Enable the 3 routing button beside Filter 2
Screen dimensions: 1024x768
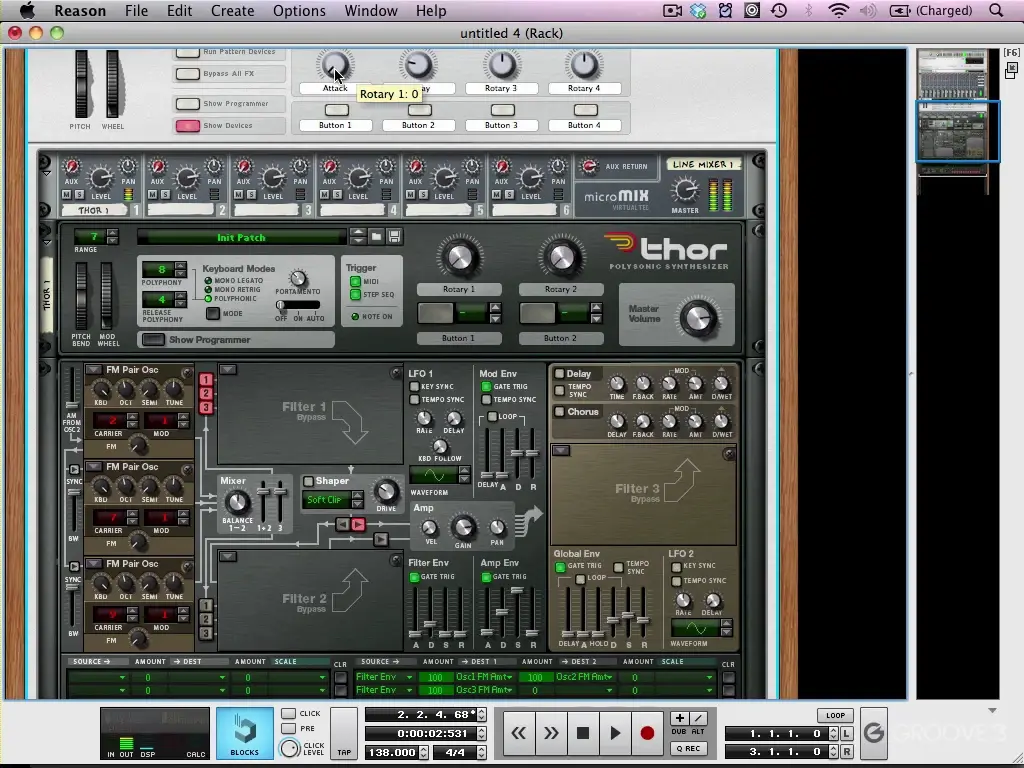point(206,633)
